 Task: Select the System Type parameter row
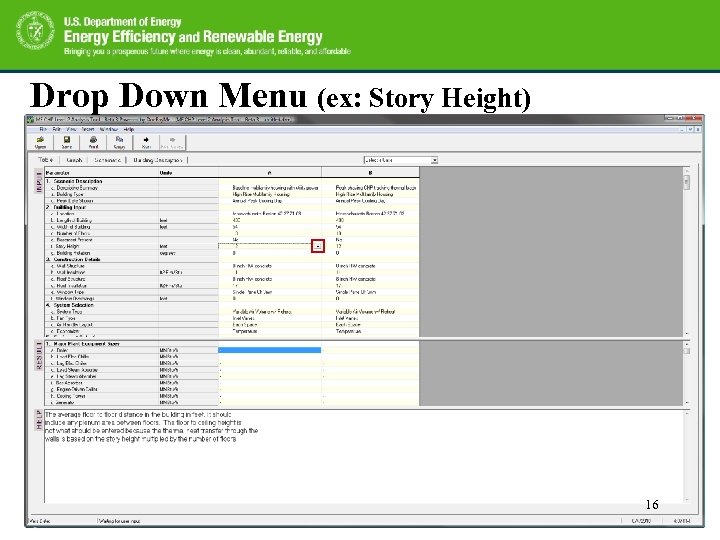point(101,311)
